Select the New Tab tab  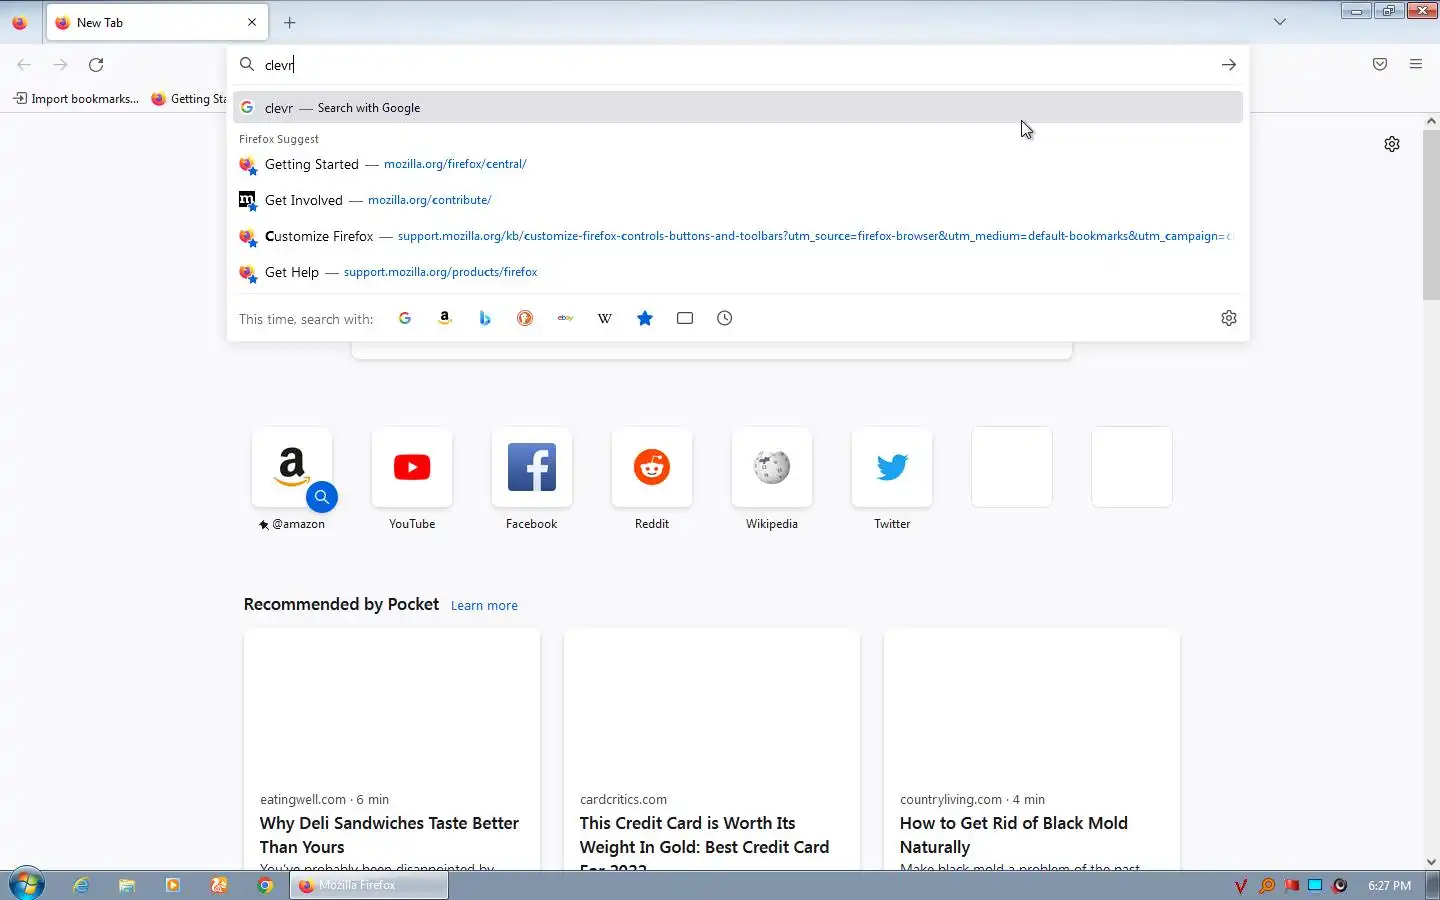(x=155, y=22)
